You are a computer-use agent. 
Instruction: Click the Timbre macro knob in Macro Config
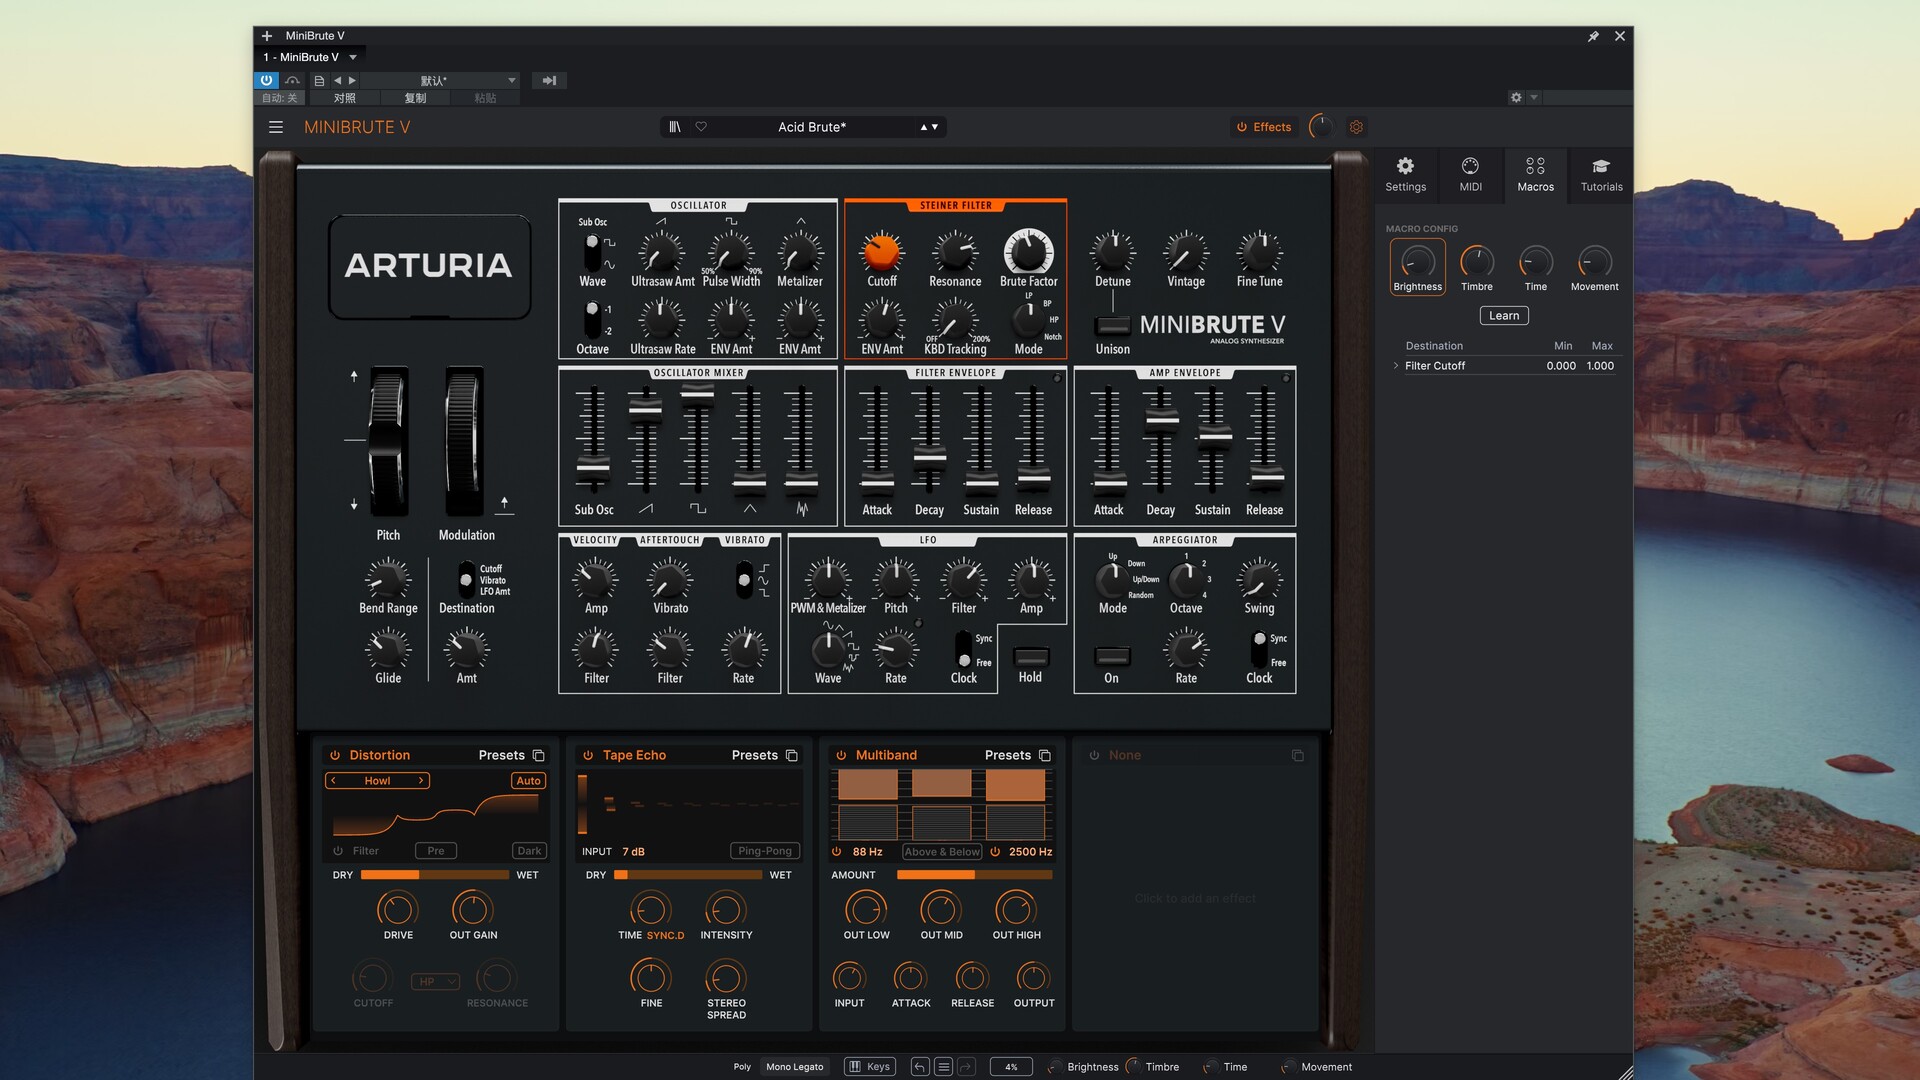tap(1476, 263)
